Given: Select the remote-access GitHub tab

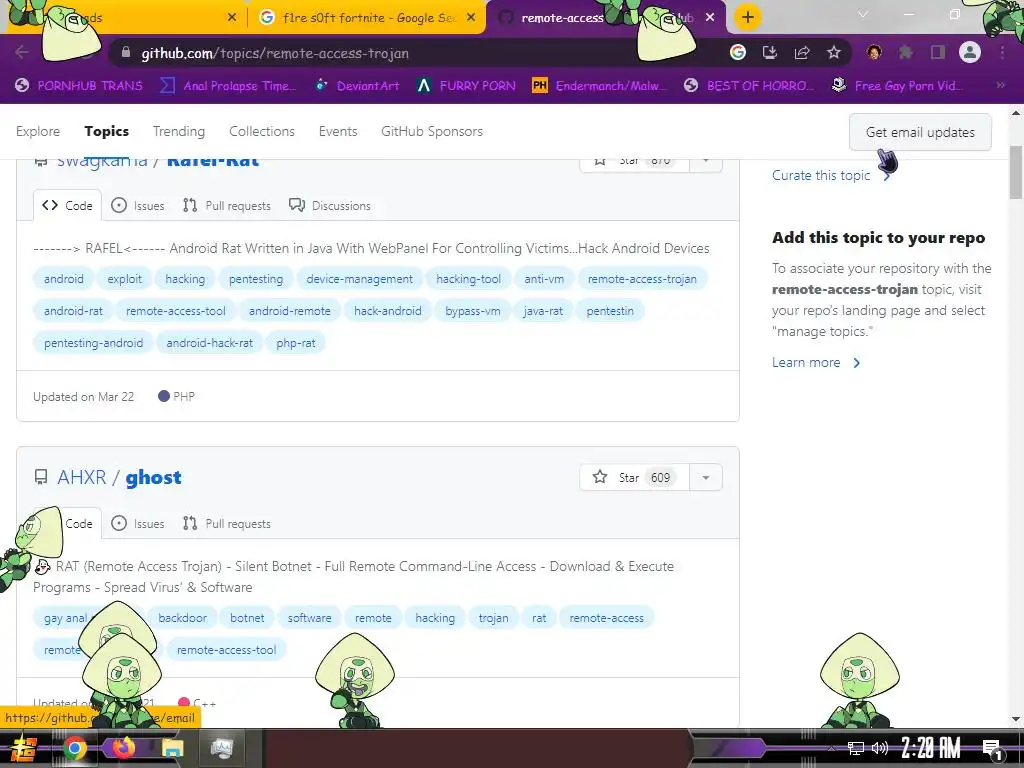Looking at the screenshot, I should [562, 18].
